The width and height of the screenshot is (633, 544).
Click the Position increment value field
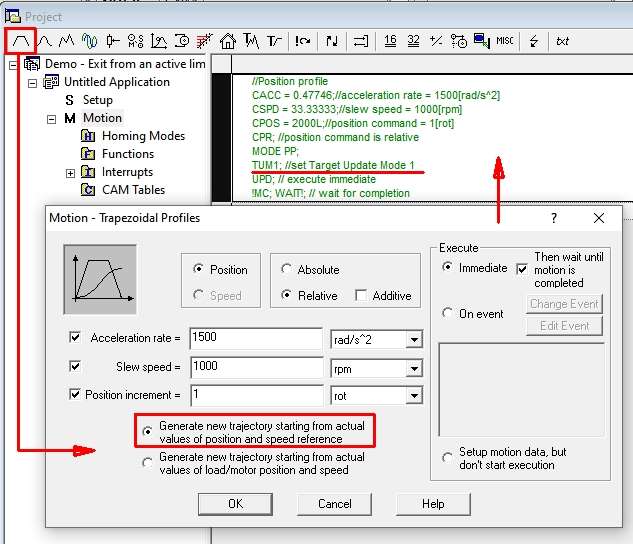click(257, 395)
